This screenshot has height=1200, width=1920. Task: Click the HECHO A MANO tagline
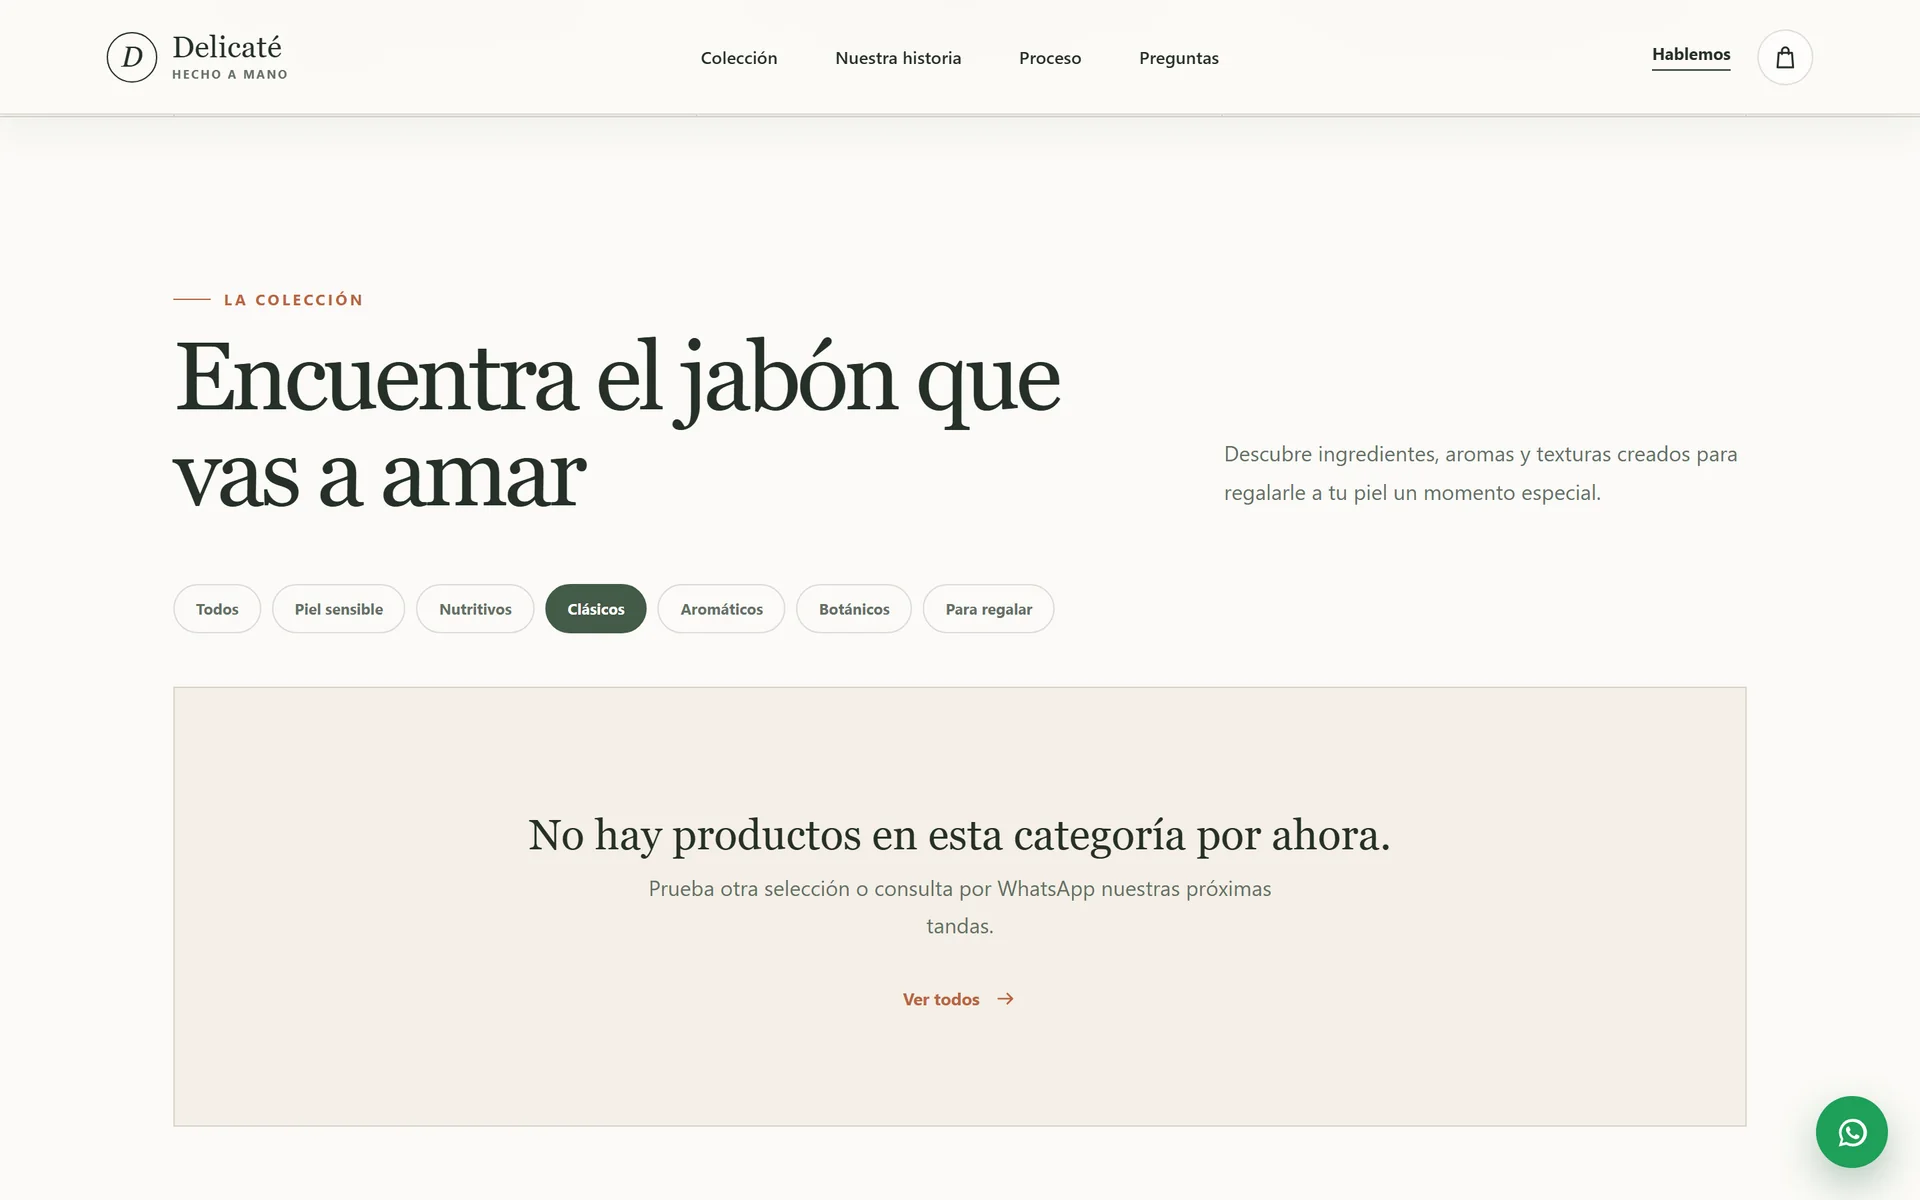pos(230,75)
